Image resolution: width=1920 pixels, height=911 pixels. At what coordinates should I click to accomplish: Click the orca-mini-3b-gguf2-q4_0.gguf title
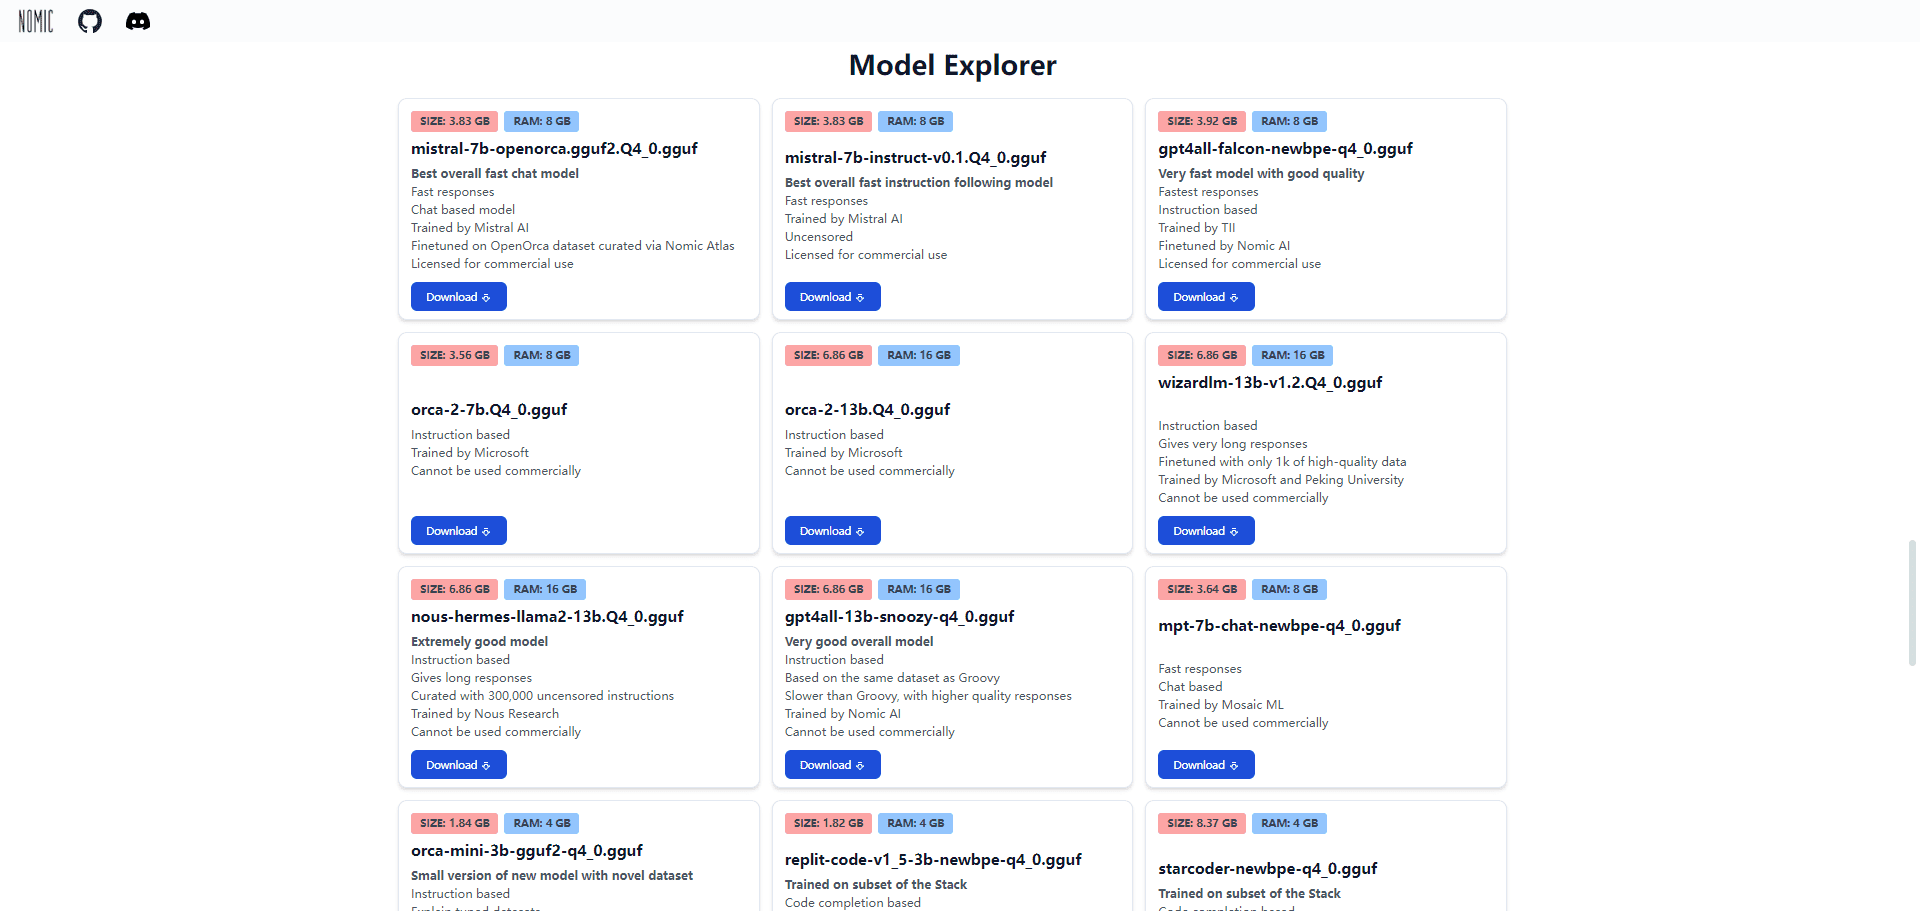[526, 851]
